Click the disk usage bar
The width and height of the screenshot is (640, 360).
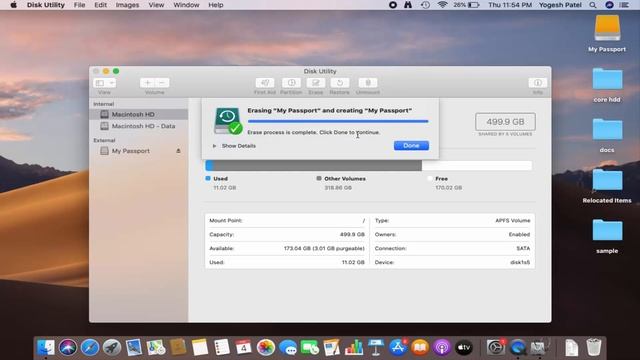point(369,165)
